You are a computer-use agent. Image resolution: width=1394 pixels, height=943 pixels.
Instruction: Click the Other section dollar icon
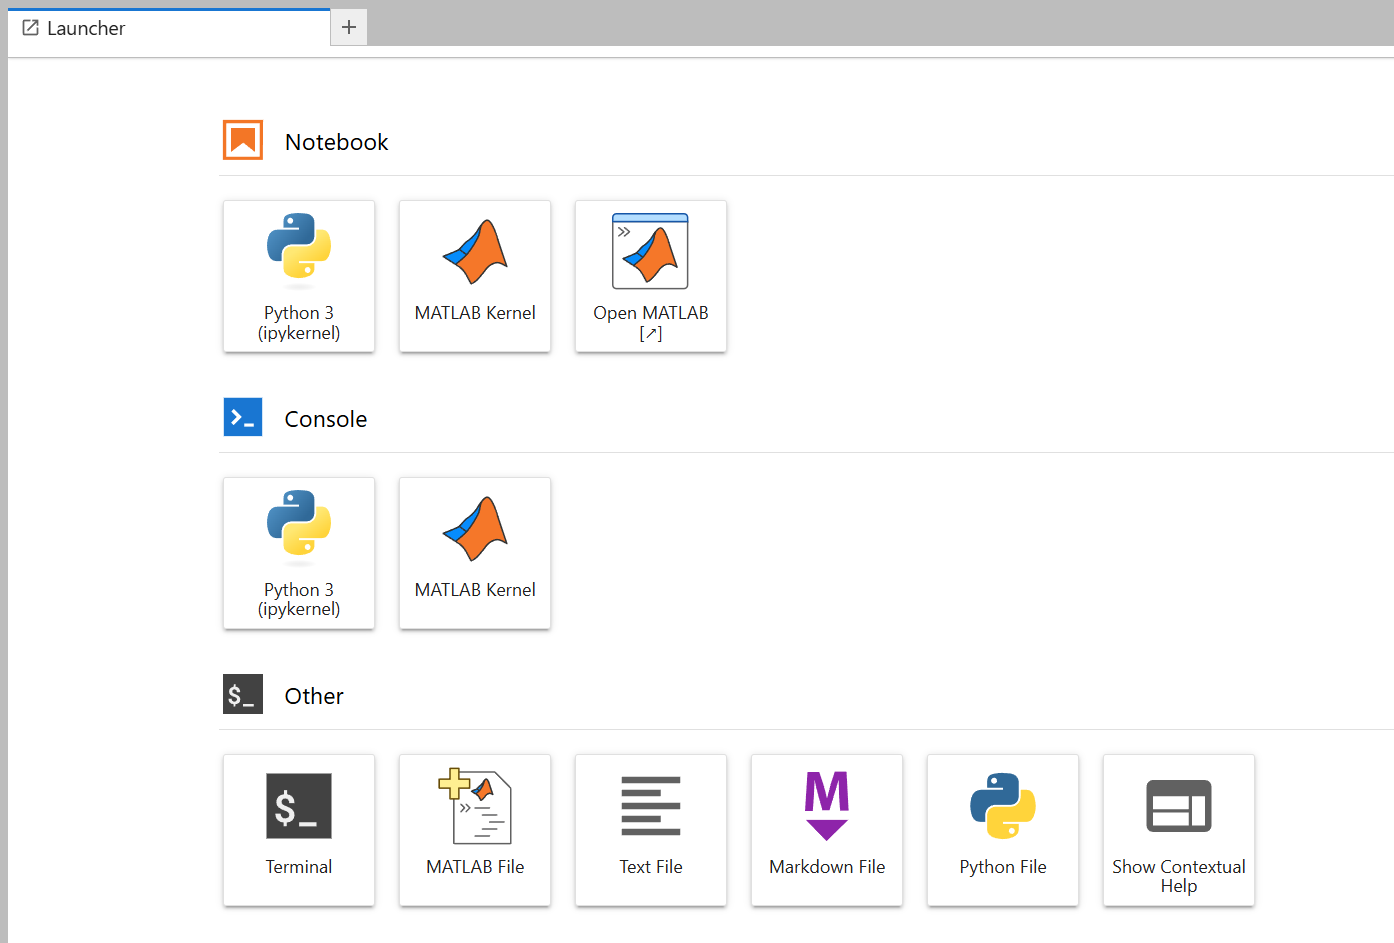tap(243, 694)
